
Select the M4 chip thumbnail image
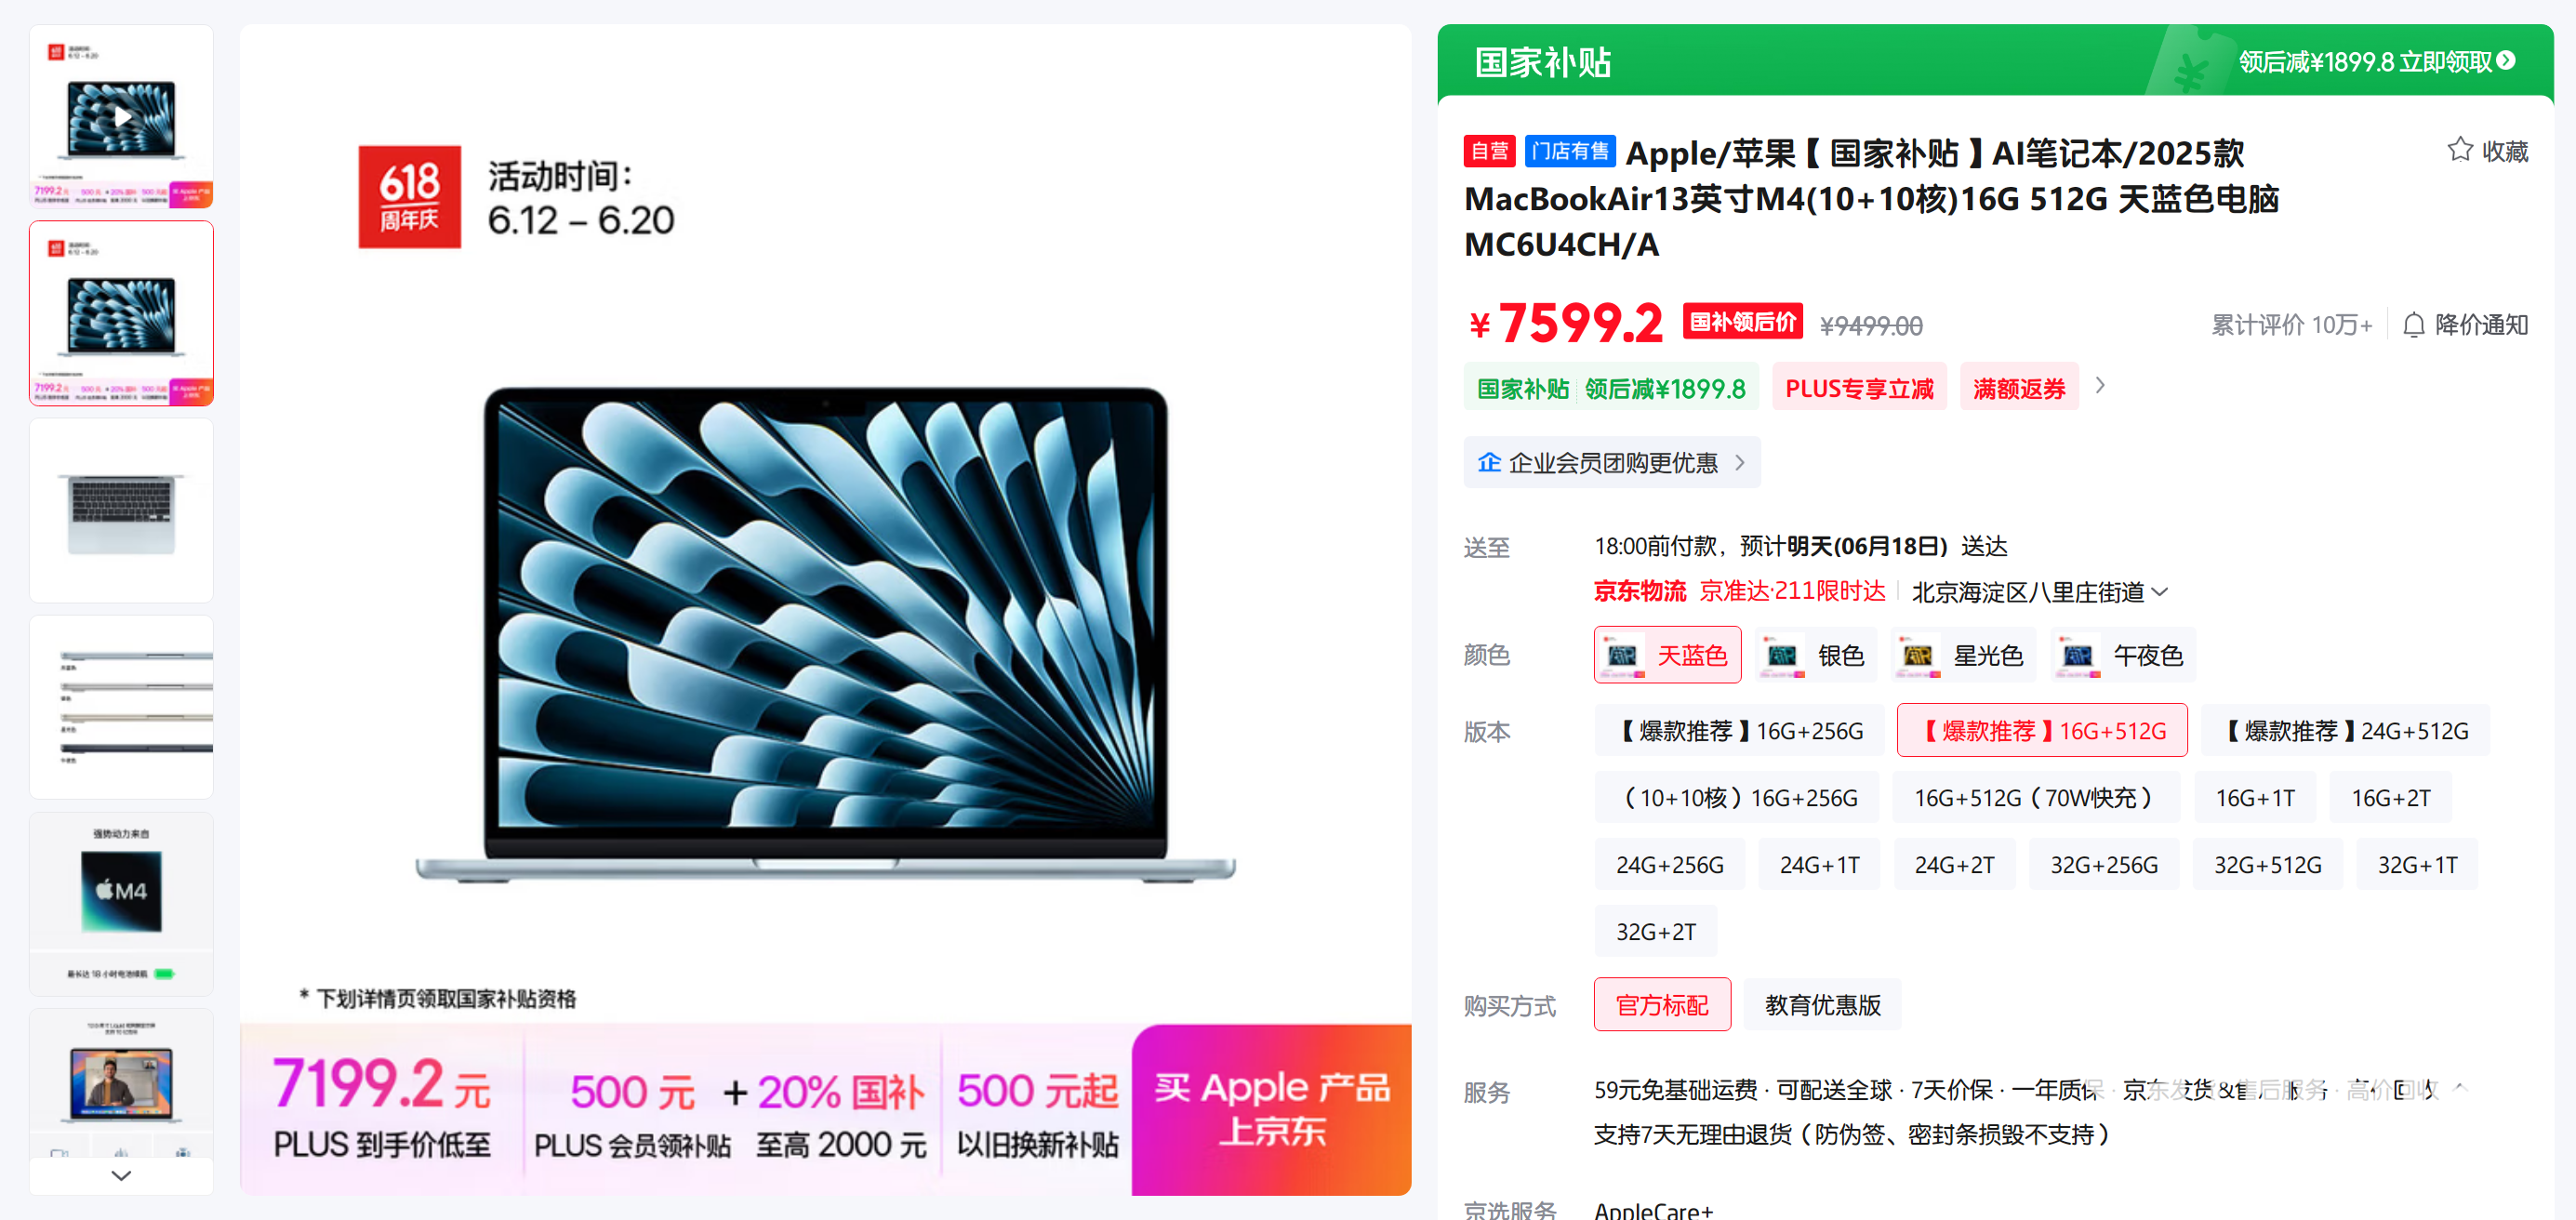point(121,903)
